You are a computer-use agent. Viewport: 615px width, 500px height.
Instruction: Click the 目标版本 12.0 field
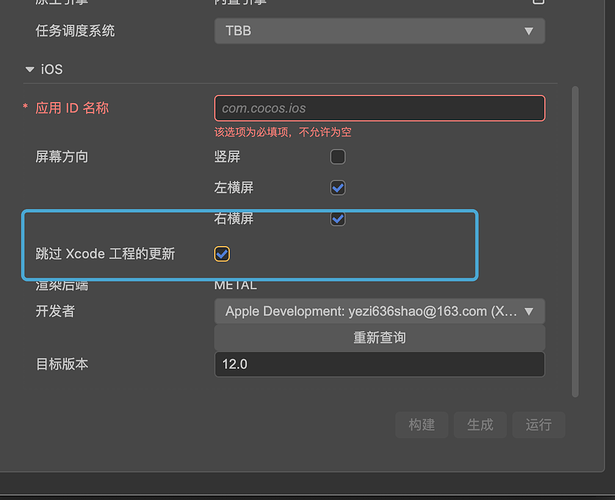click(x=379, y=364)
